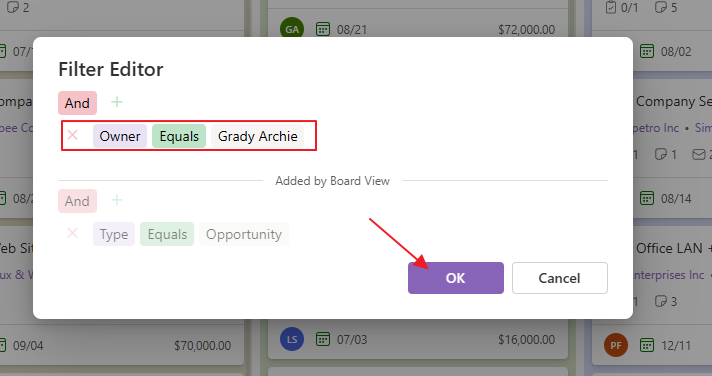712x376 pixels.
Task: Change the Owner field selector
Action: pyautogui.click(x=120, y=136)
